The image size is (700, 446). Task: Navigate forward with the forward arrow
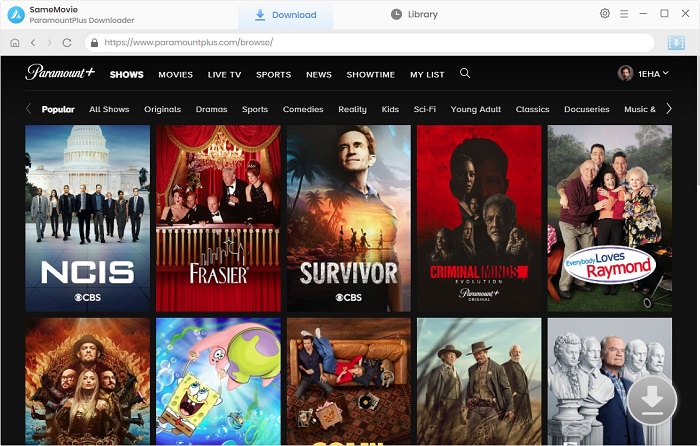[x=49, y=43]
